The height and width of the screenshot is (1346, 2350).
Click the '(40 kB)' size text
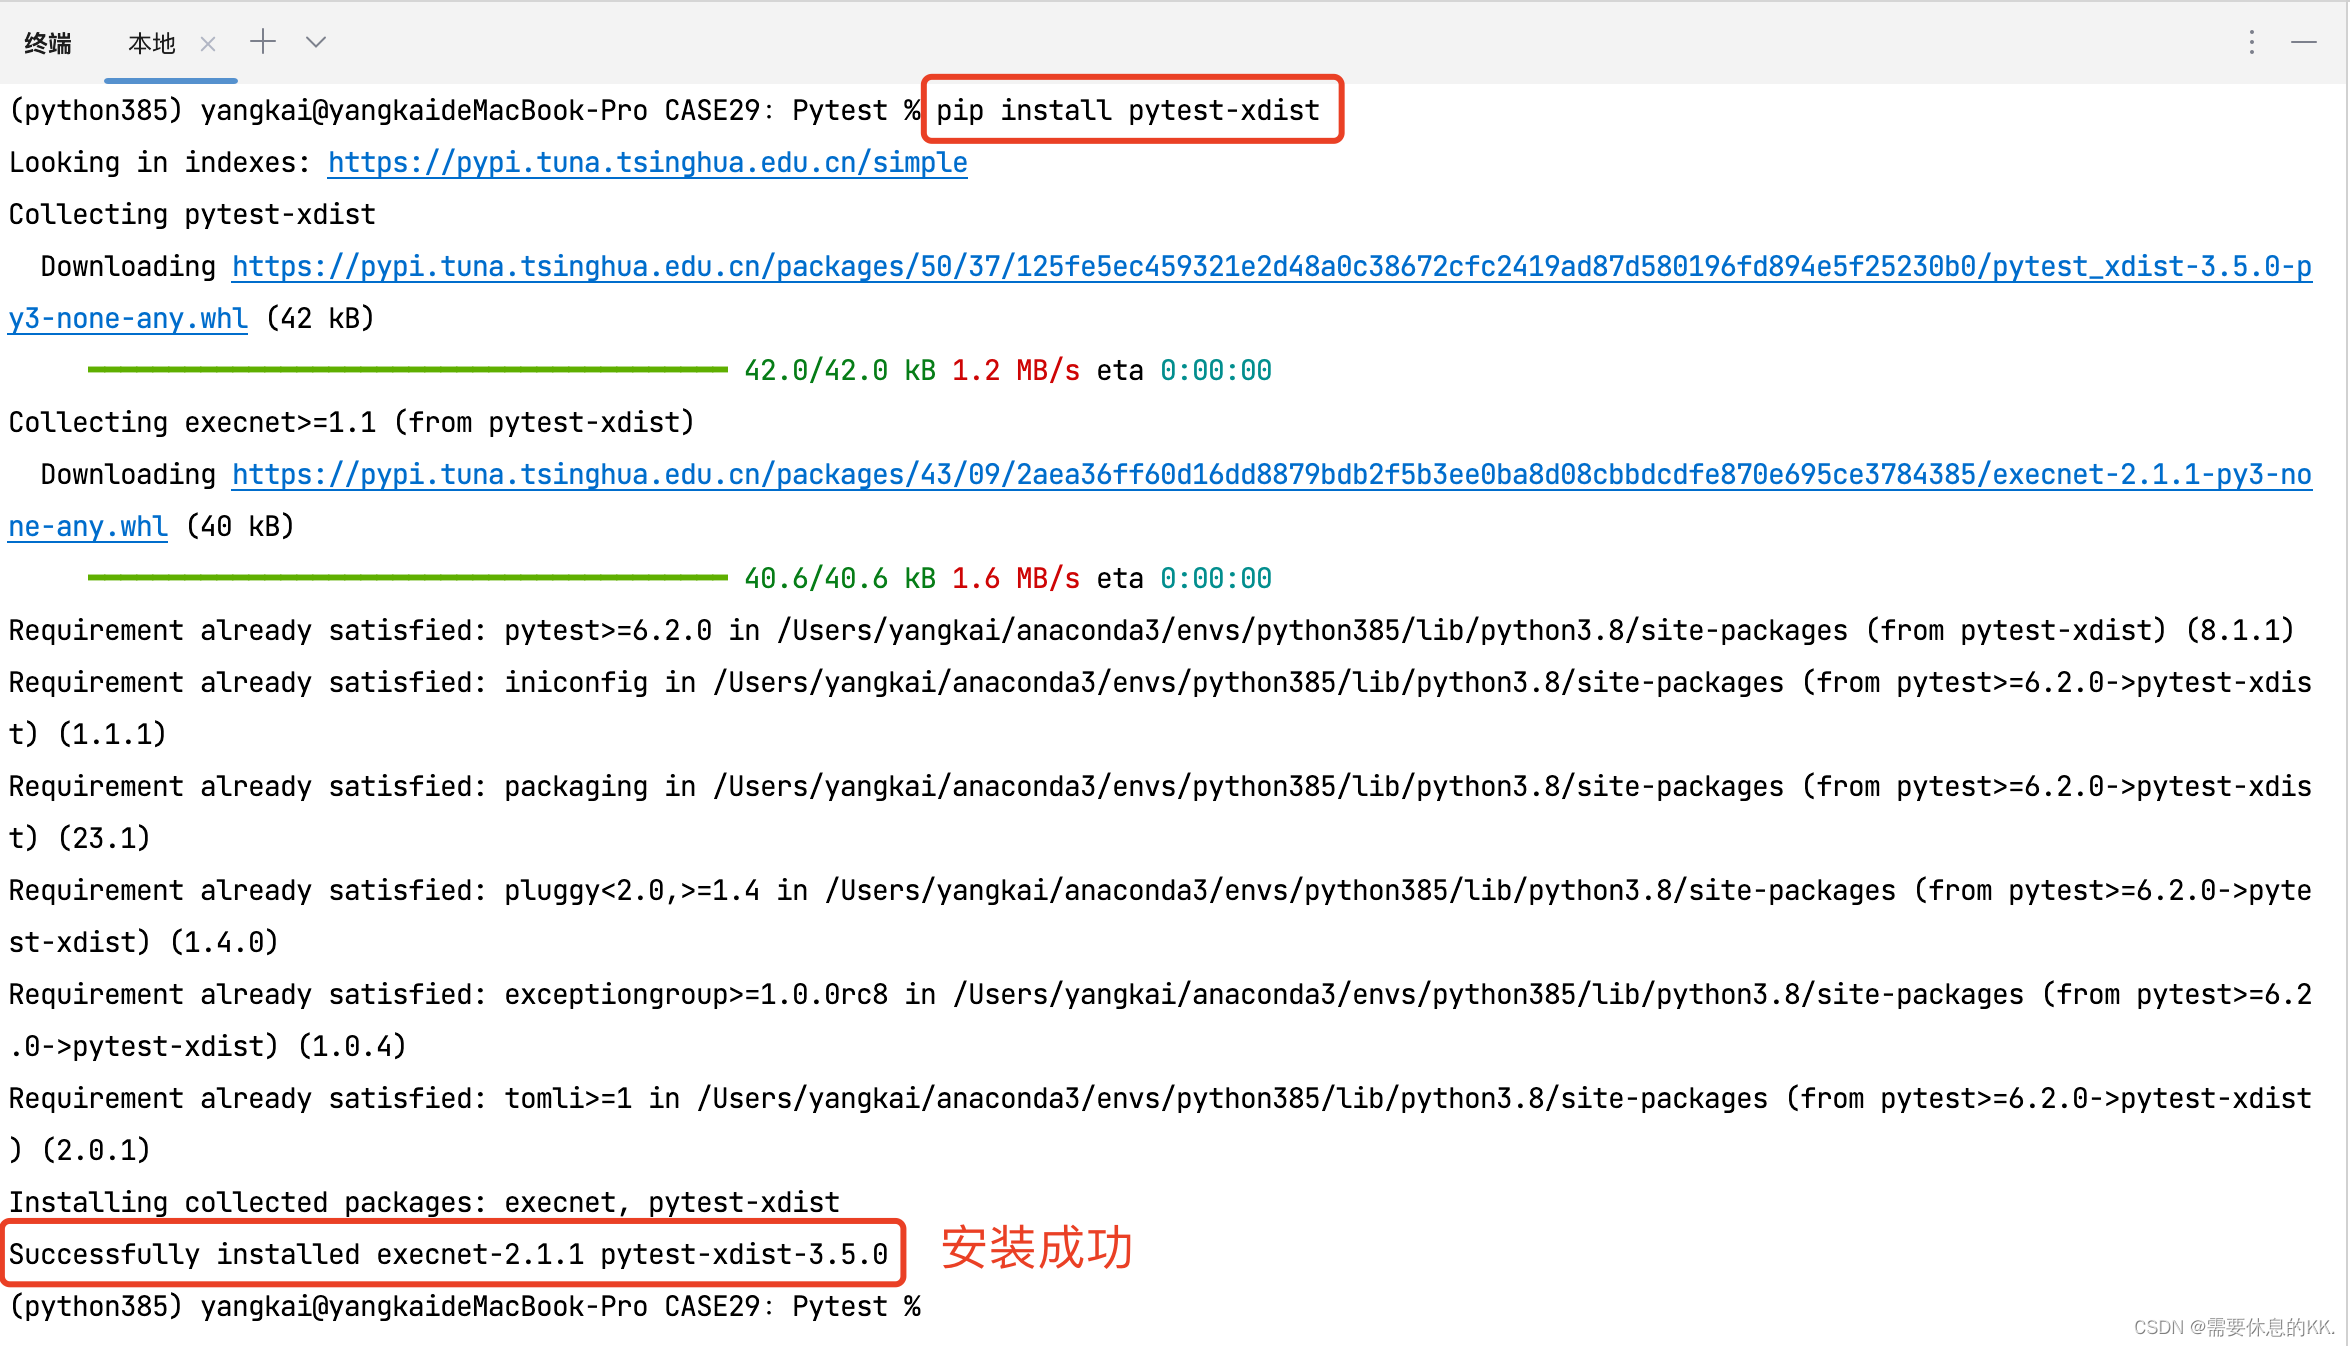point(240,526)
